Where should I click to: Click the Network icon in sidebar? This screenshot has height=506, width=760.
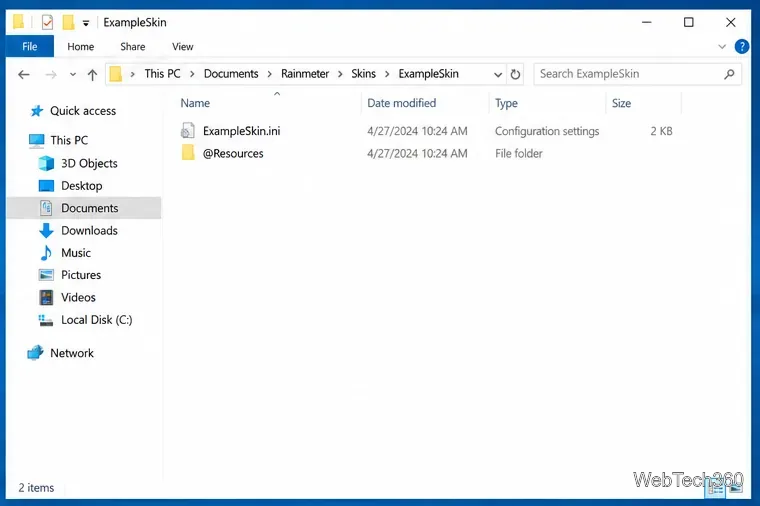35,353
